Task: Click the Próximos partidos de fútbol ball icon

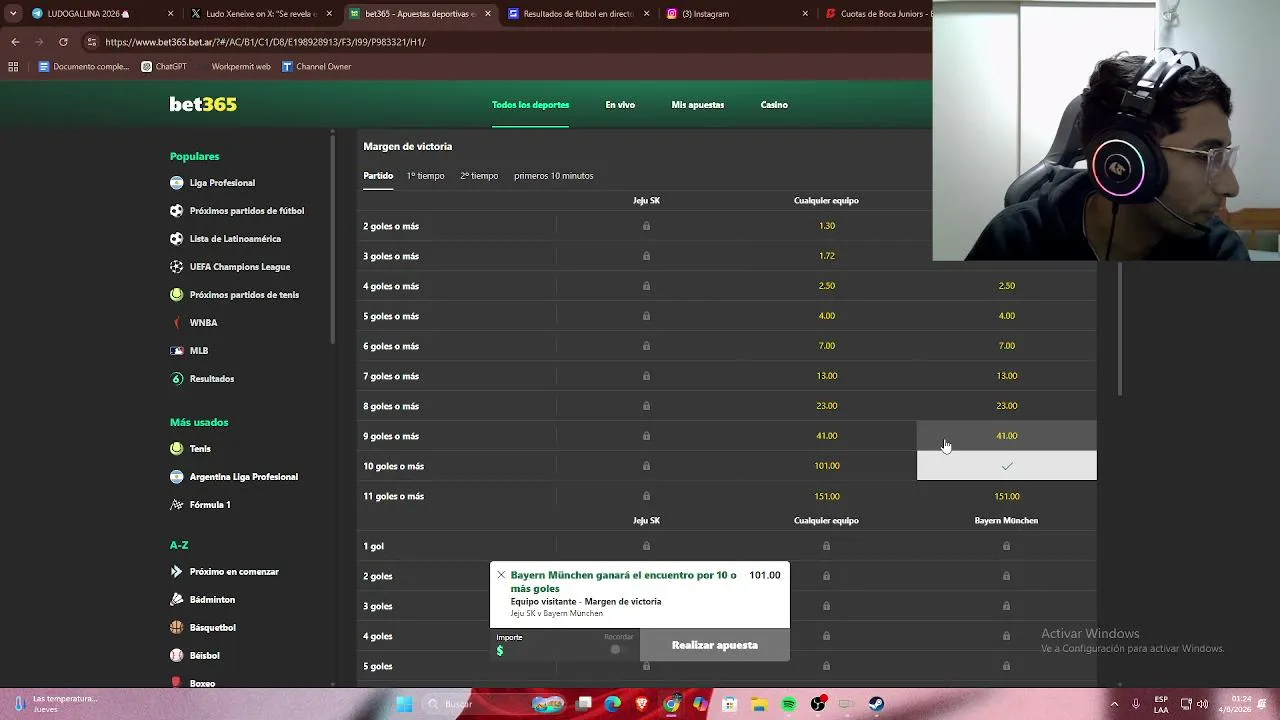Action: click(x=177, y=211)
